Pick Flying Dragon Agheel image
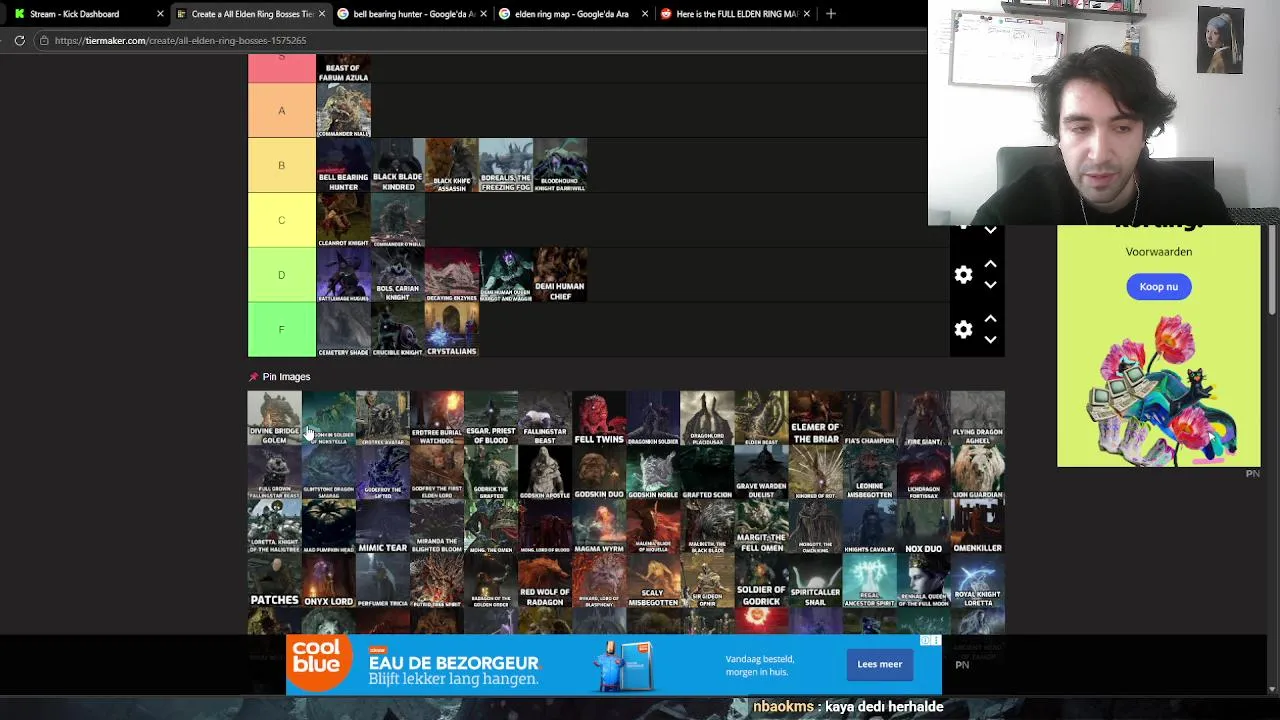This screenshot has width=1280, height=720. pyautogui.click(x=977, y=418)
